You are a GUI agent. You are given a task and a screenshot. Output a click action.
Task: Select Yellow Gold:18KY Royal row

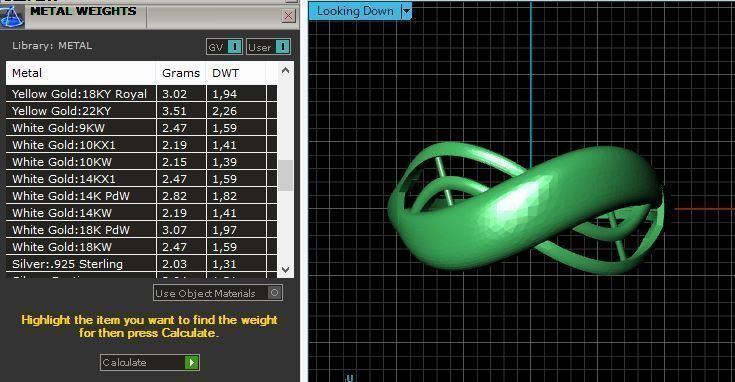[x=142, y=94]
